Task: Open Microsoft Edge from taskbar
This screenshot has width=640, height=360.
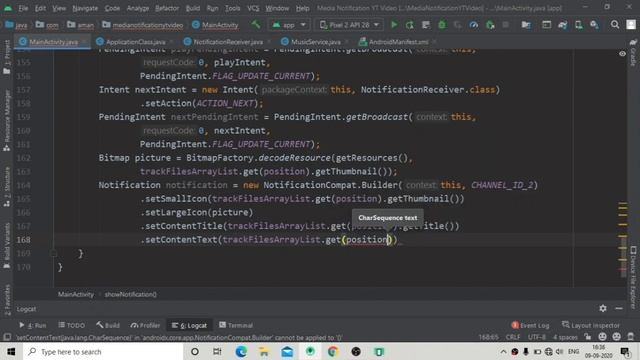Action: (241, 351)
